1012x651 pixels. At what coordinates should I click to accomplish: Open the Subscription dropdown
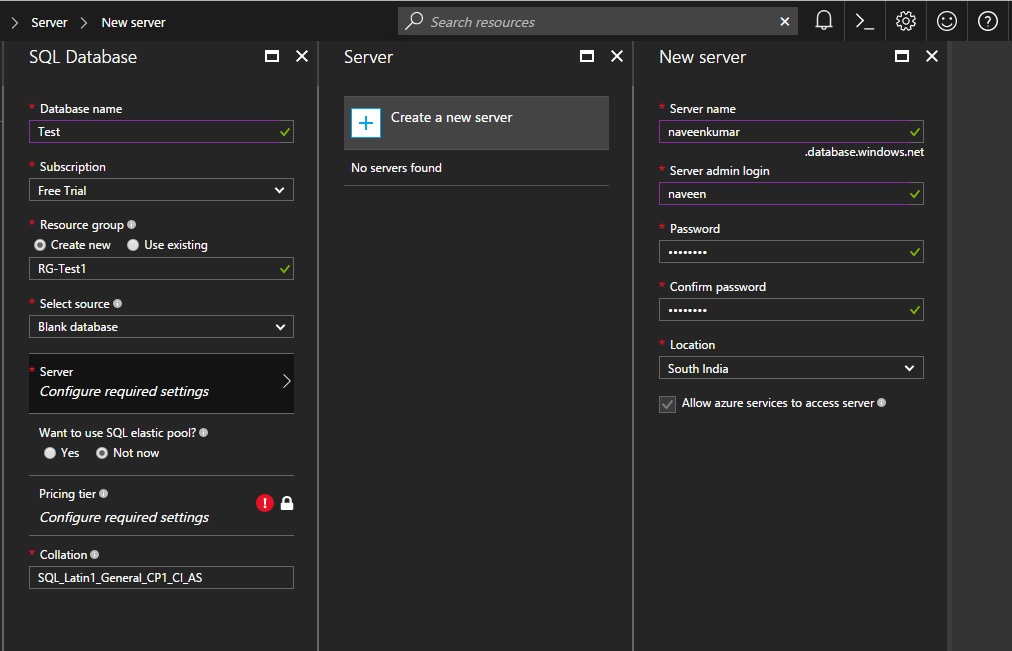pyautogui.click(x=161, y=190)
